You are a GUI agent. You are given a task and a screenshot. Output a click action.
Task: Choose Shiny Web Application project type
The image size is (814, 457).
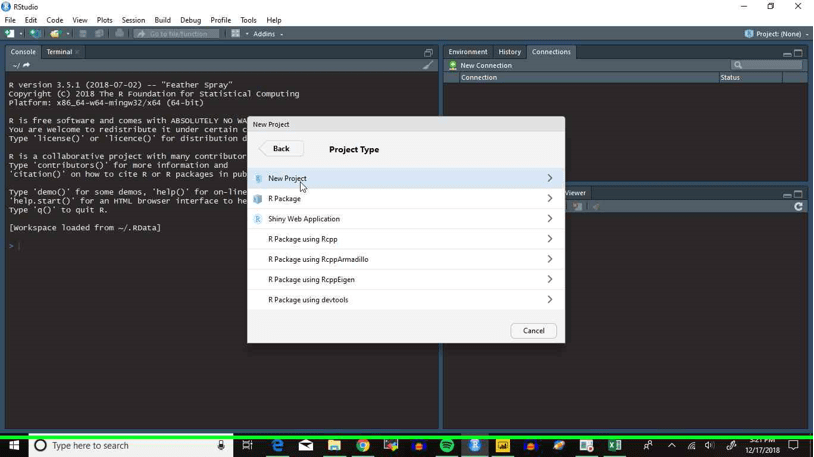click(406, 219)
